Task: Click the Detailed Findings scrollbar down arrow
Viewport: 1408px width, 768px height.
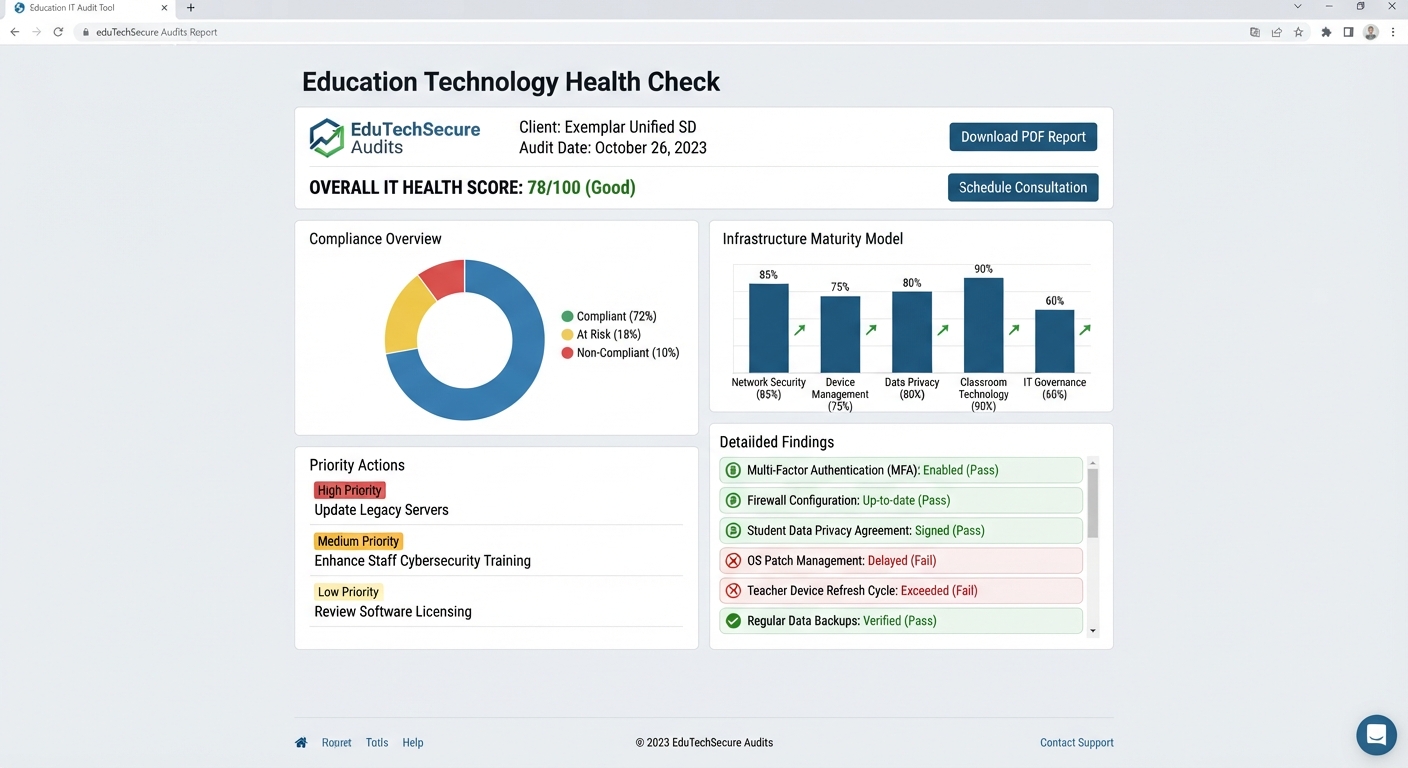Action: [1093, 631]
